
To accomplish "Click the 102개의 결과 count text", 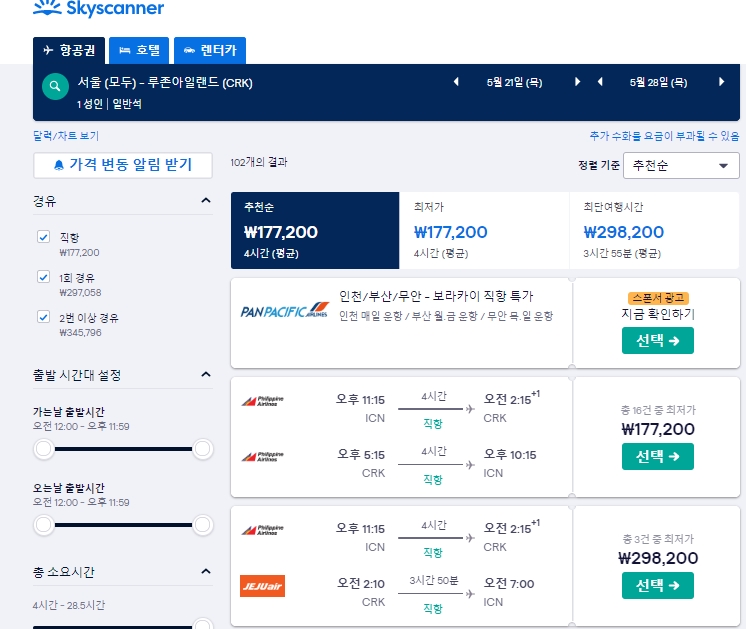I will click(259, 162).
